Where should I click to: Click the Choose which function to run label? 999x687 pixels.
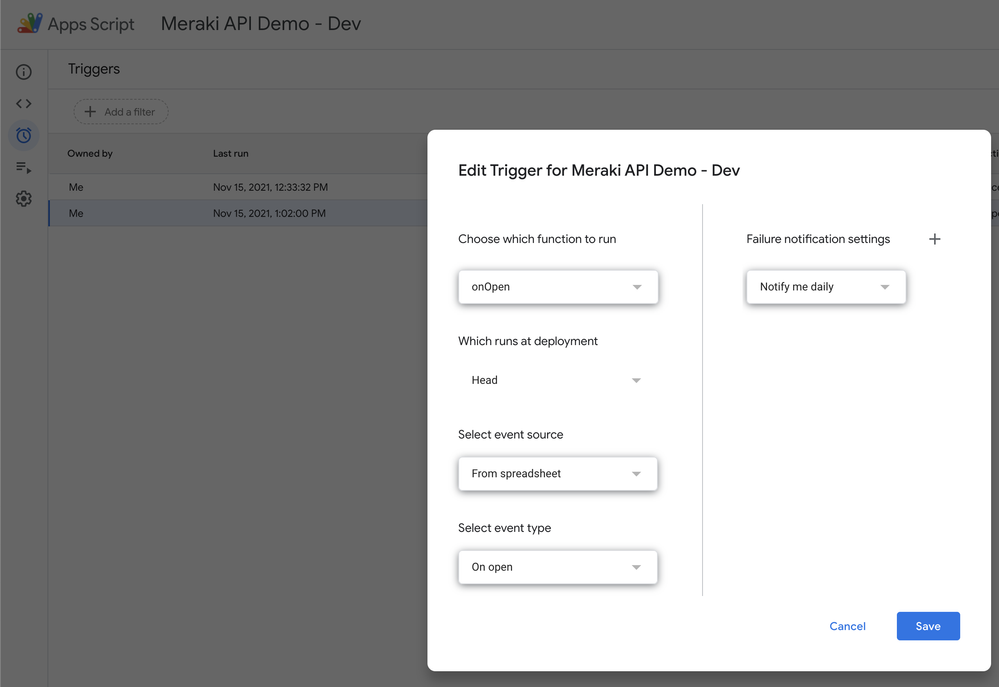[537, 239]
